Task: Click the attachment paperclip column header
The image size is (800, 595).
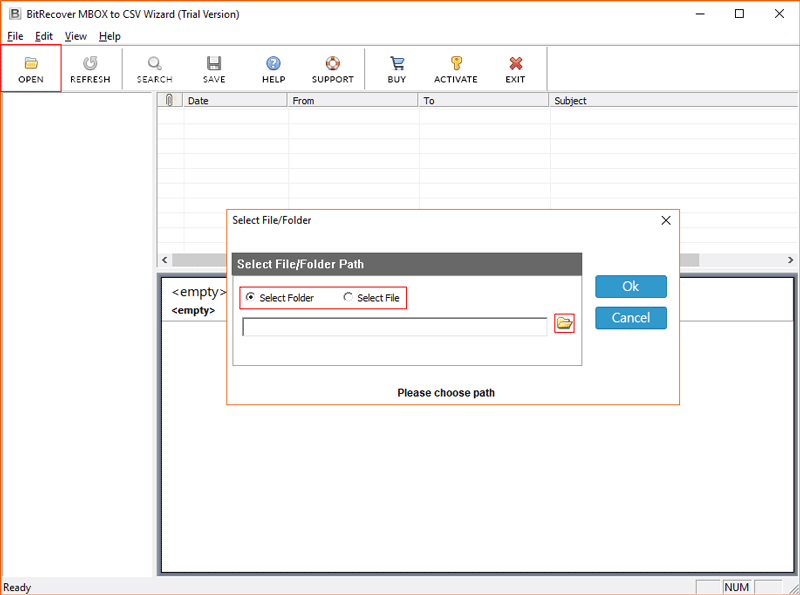Action: [x=169, y=100]
